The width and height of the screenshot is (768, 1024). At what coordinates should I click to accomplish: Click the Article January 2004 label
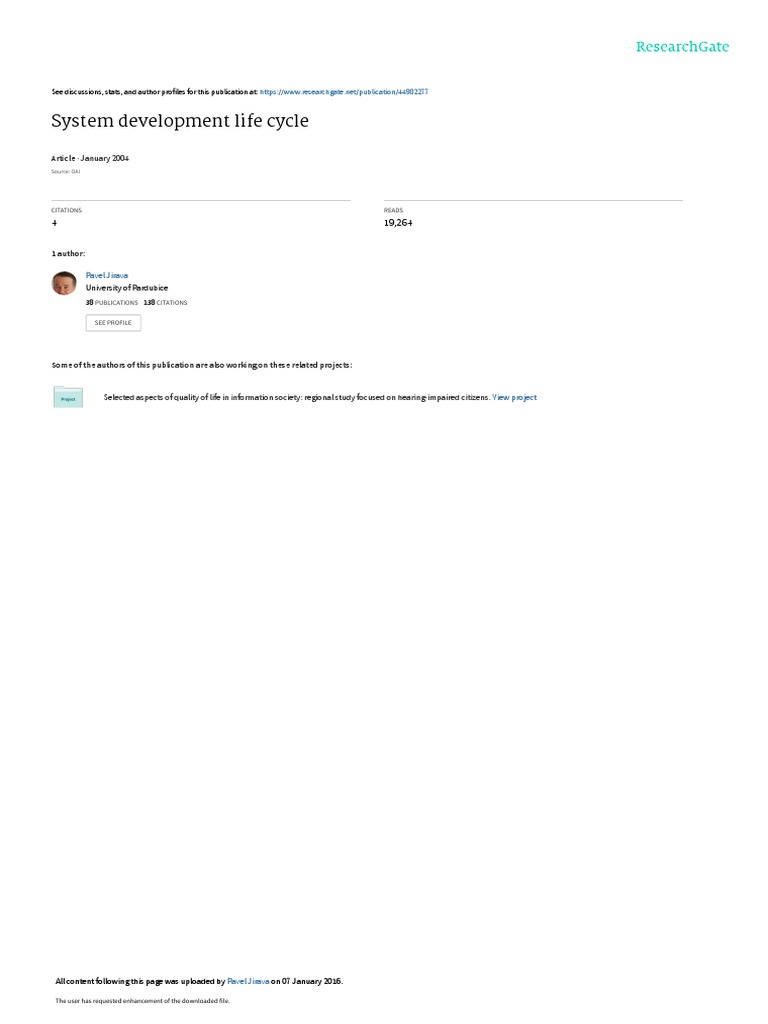[90, 158]
